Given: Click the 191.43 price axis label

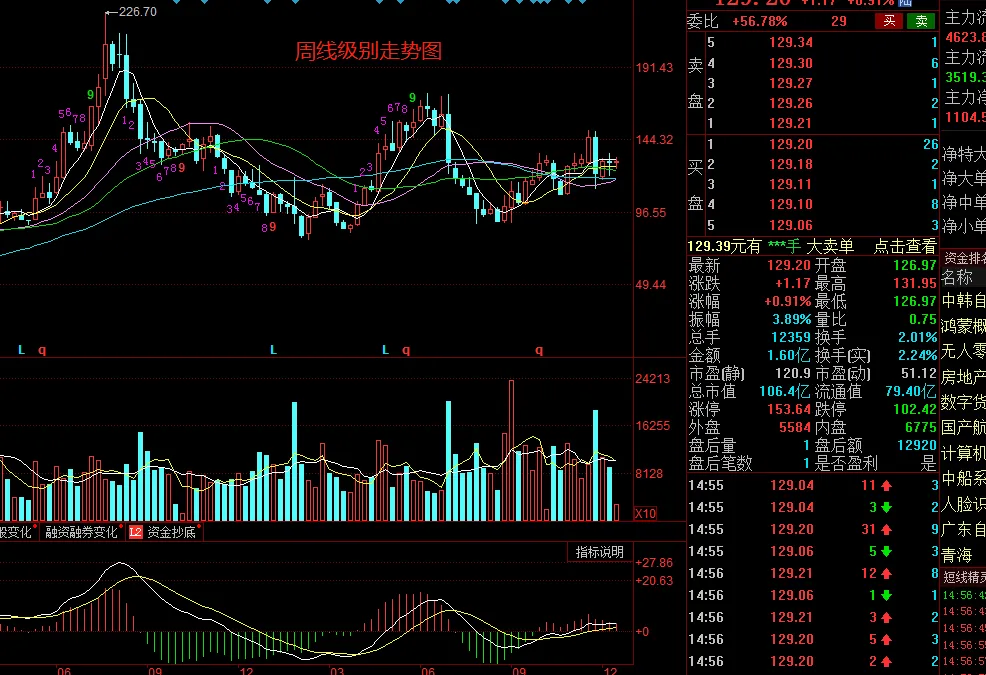Looking at the screenshot, I should tap(654, 67).
